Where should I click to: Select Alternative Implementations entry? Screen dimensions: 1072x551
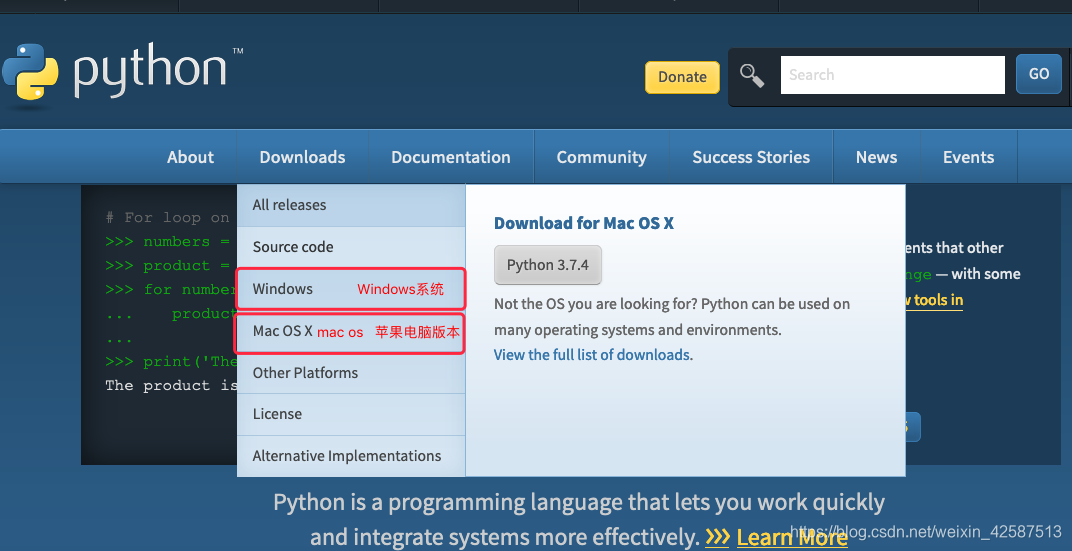coord(351,456)
